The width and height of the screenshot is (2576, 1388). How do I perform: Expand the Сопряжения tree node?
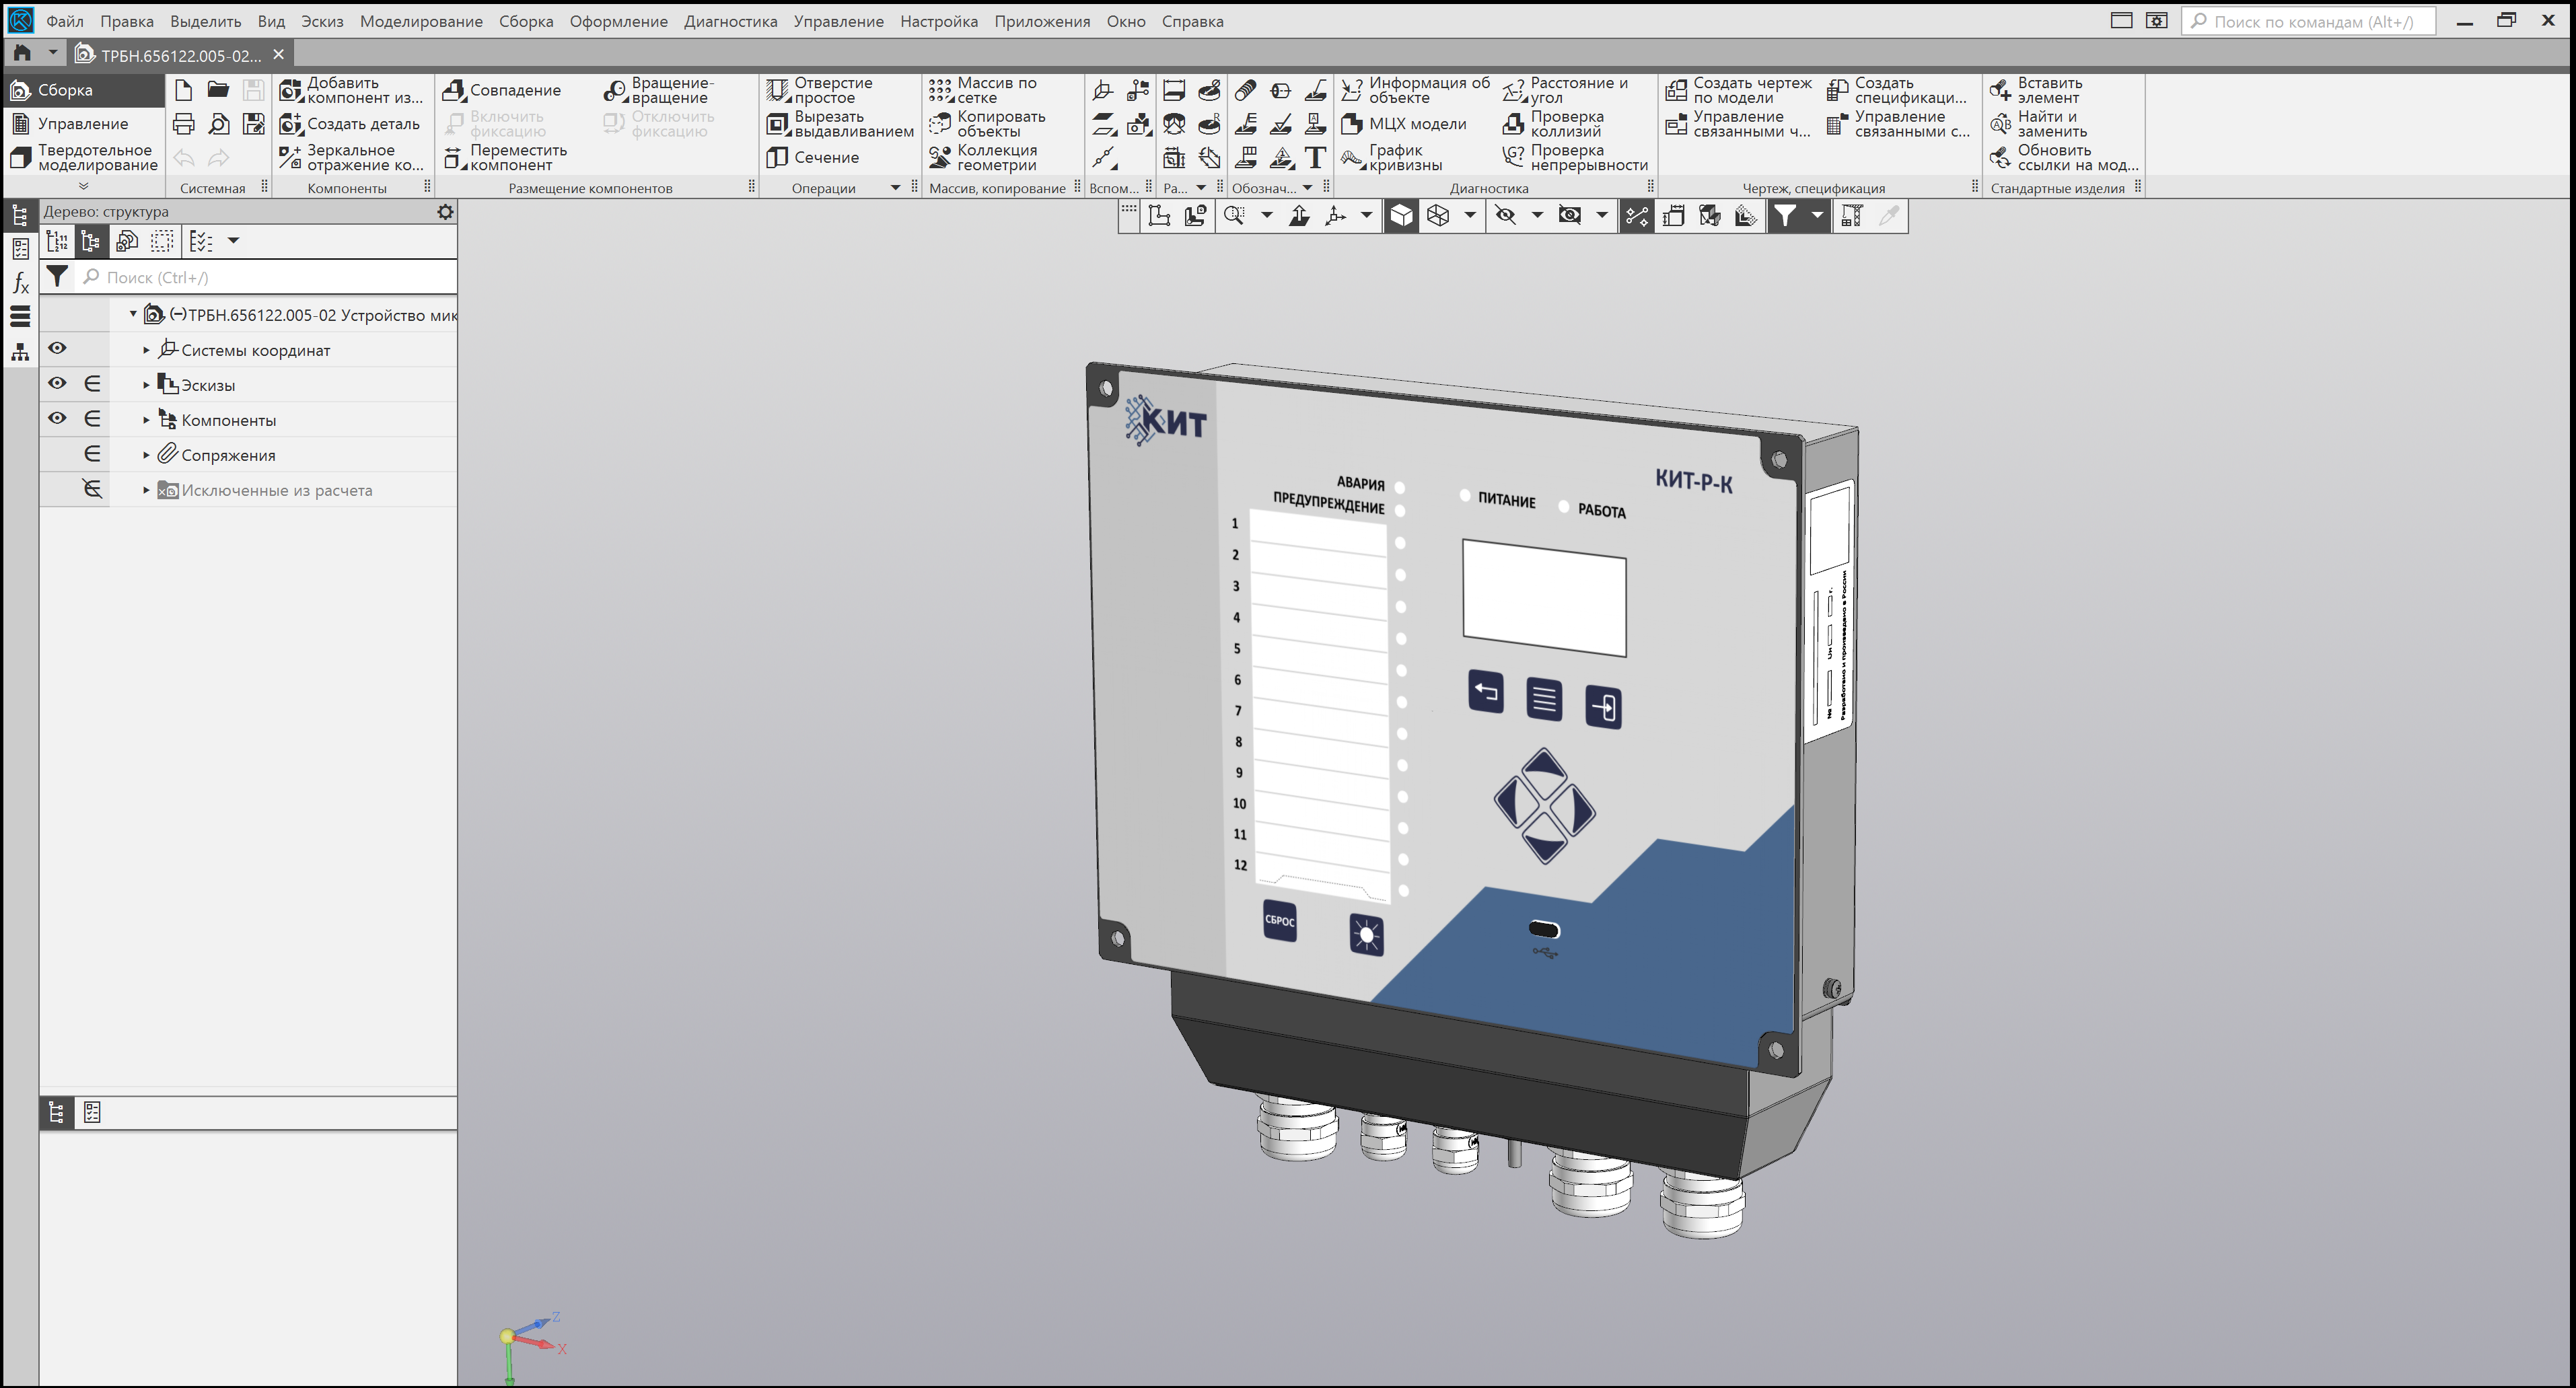pyautogui.click(x=146, y=455)
